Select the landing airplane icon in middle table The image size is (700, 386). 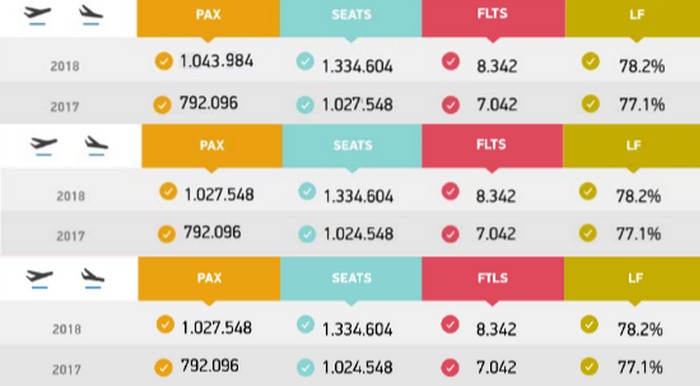(x=96, y=145)
